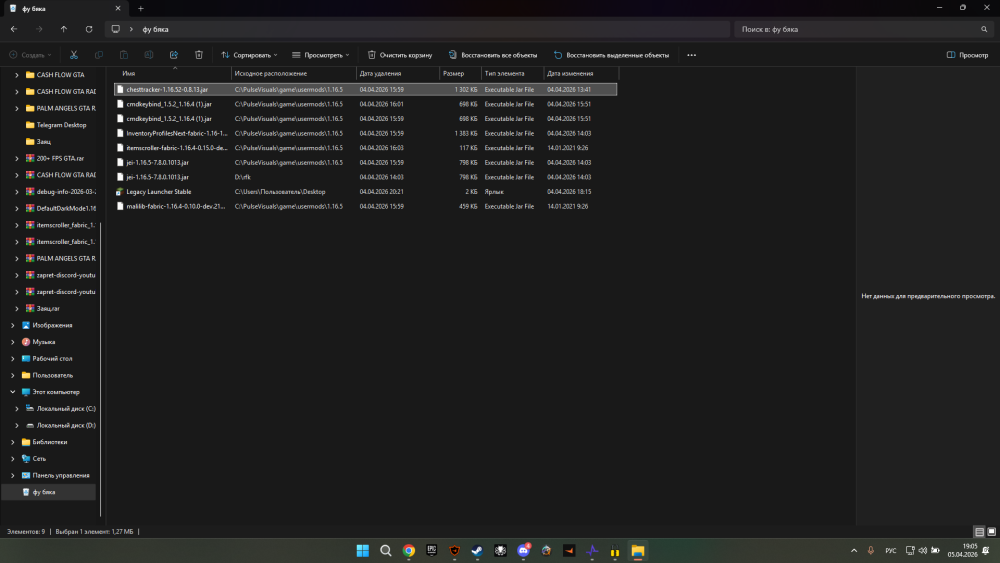Go up one folder level arrow
Viewport: 1000px width, 563px height.
[64, 29]
